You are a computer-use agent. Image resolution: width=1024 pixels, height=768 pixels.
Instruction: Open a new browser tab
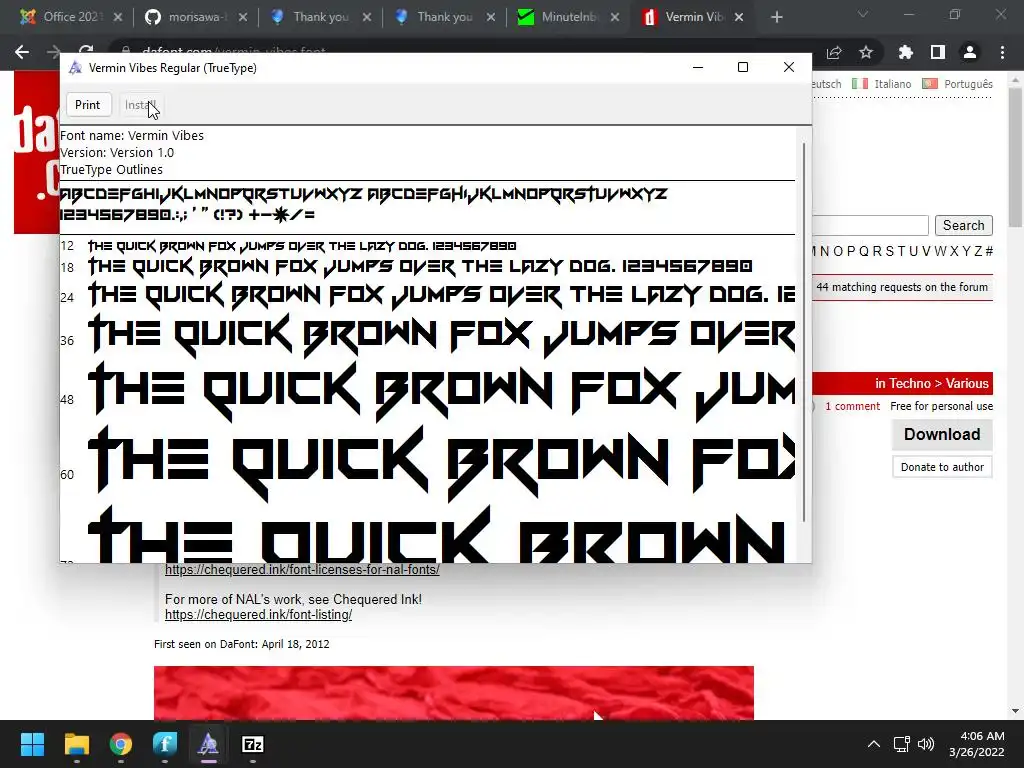tap(776, 18)
